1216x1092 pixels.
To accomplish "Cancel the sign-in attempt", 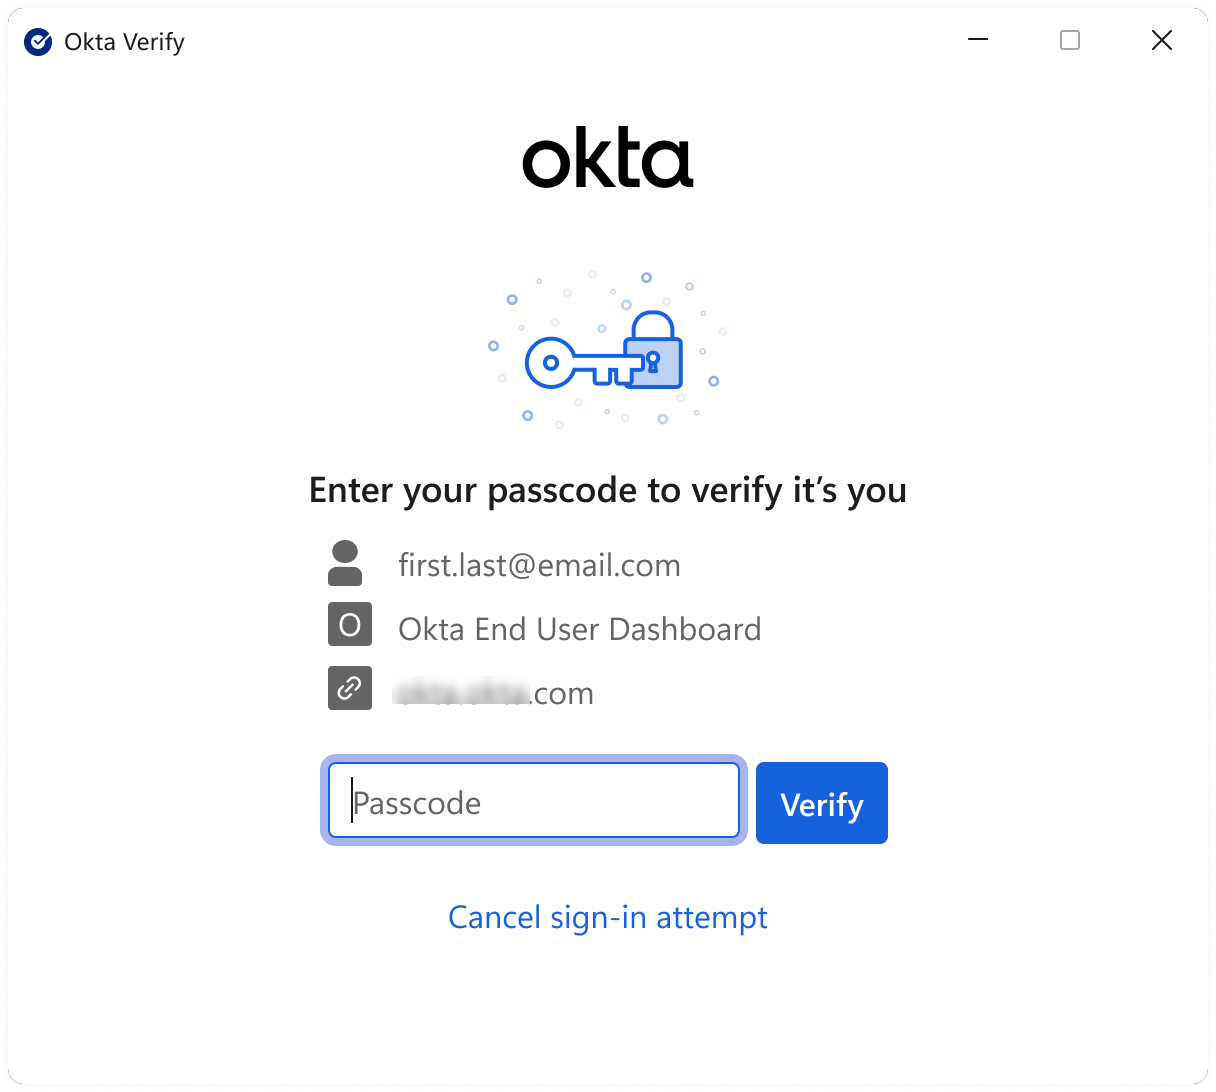I will tap(607, 917).
